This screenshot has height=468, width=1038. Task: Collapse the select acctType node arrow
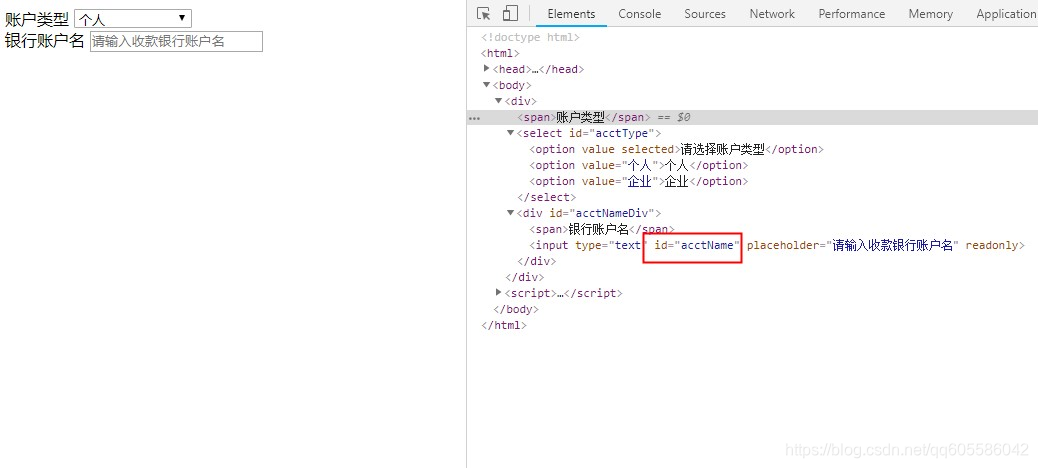pyautogui.click(x=510, y=132)
